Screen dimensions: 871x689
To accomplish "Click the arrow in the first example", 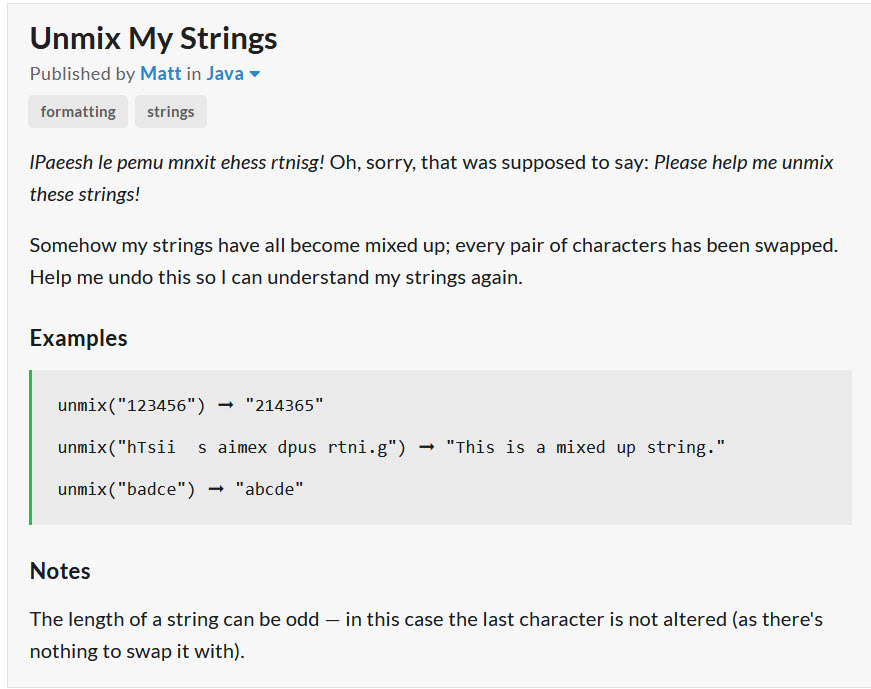I will pos(226,406).
